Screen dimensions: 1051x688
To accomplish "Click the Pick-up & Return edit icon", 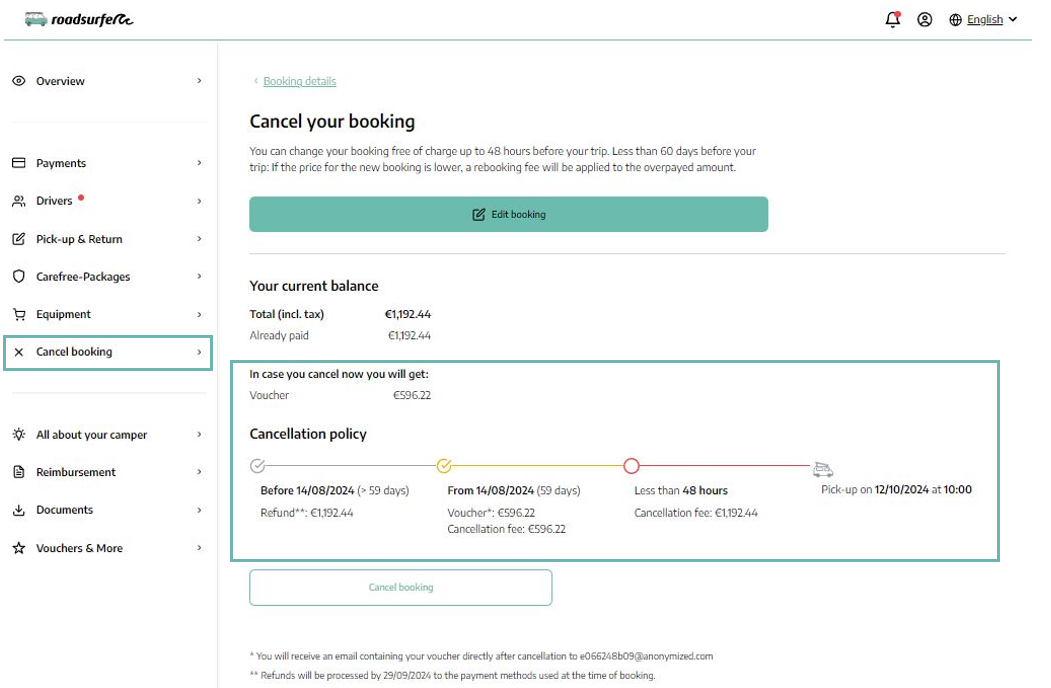I will [x=19, y=239].
